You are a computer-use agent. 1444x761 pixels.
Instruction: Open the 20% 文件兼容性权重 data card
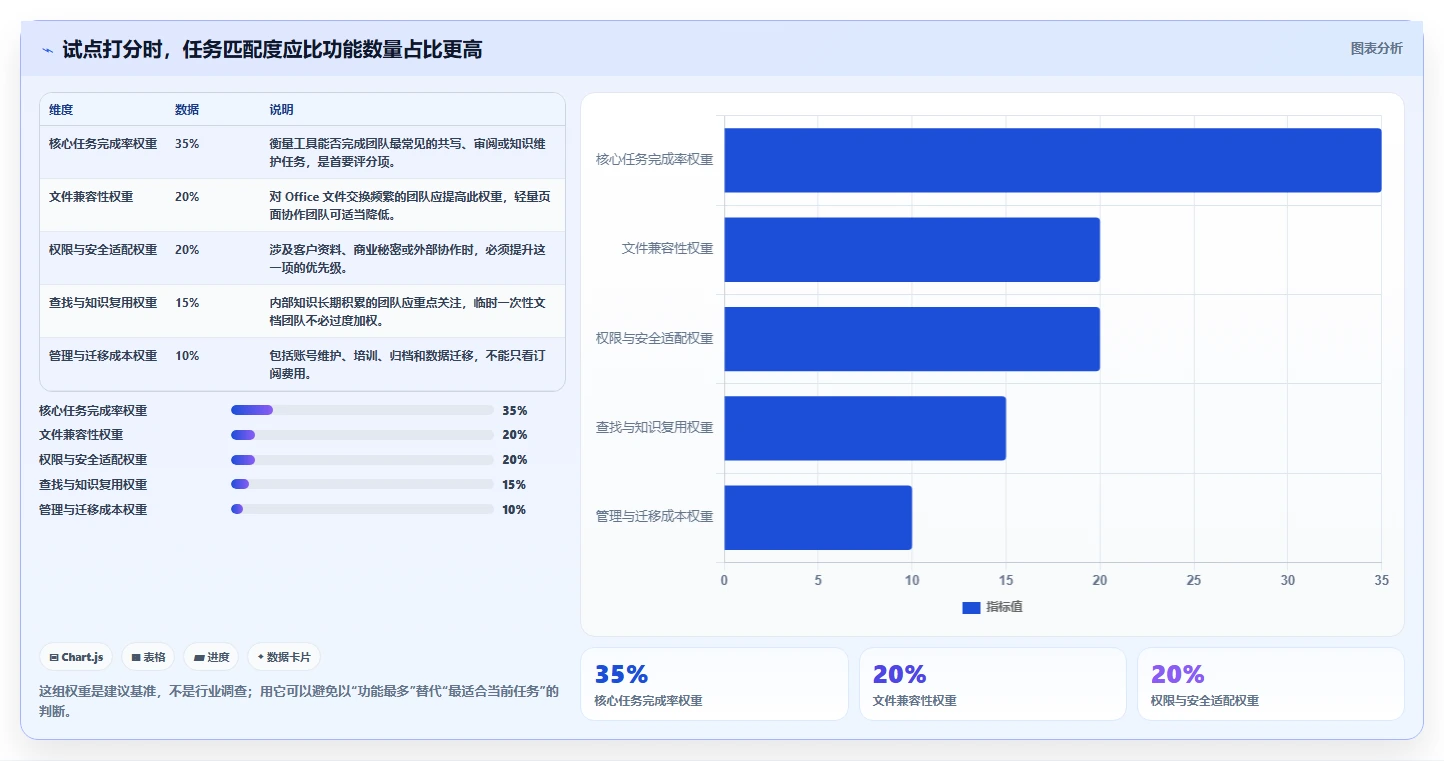pos(993,684)
